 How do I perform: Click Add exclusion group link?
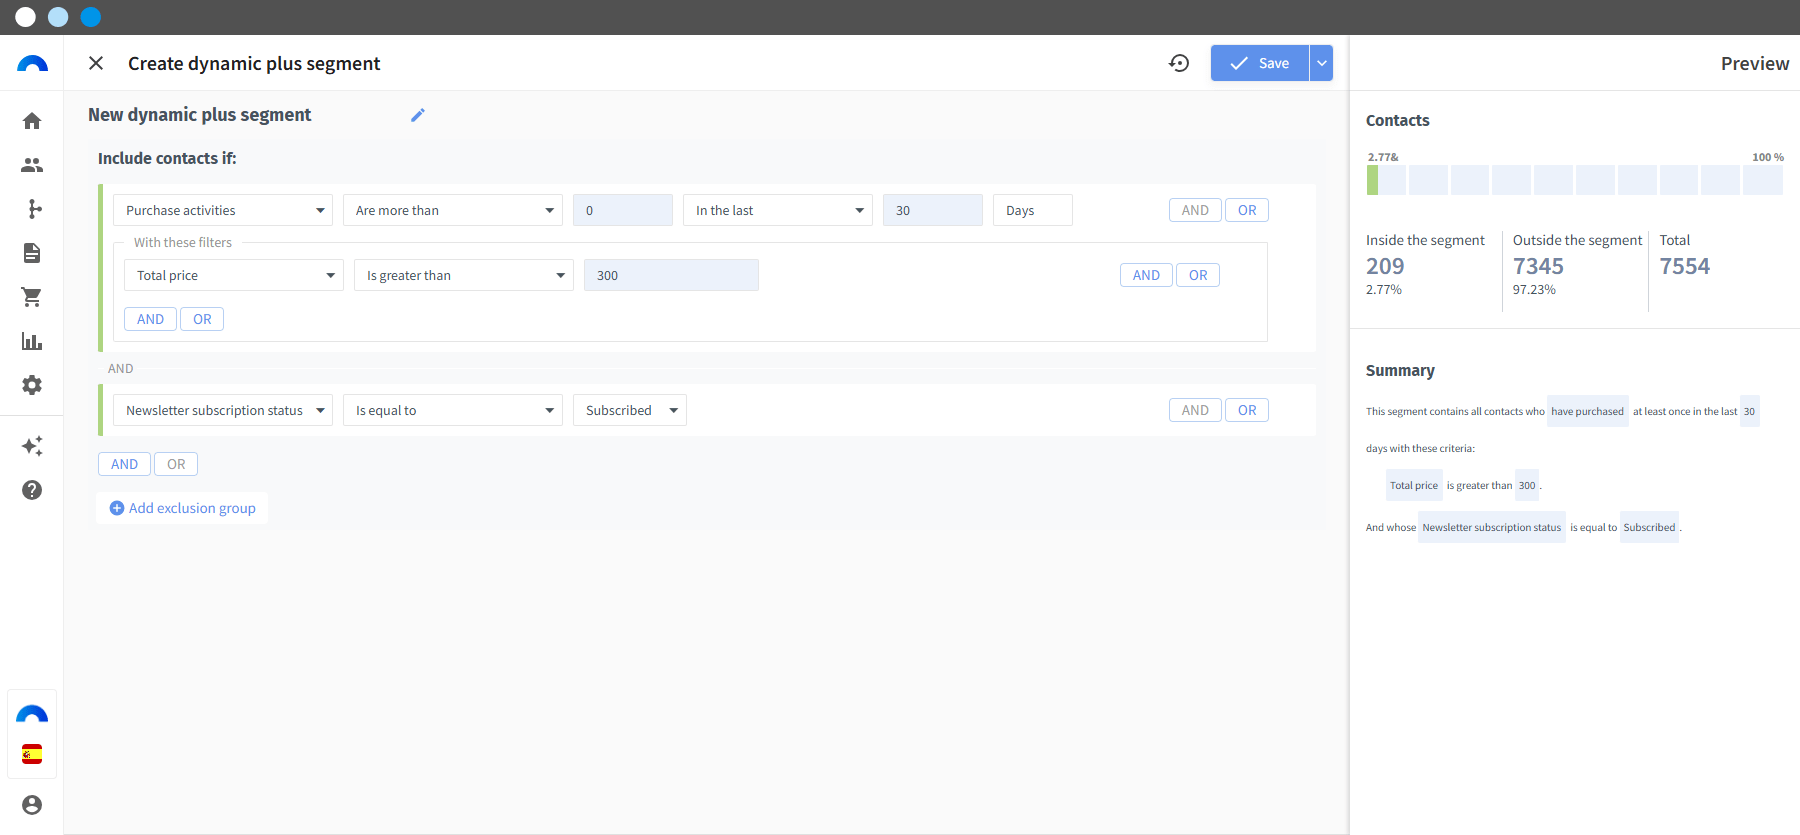point(182,508)
